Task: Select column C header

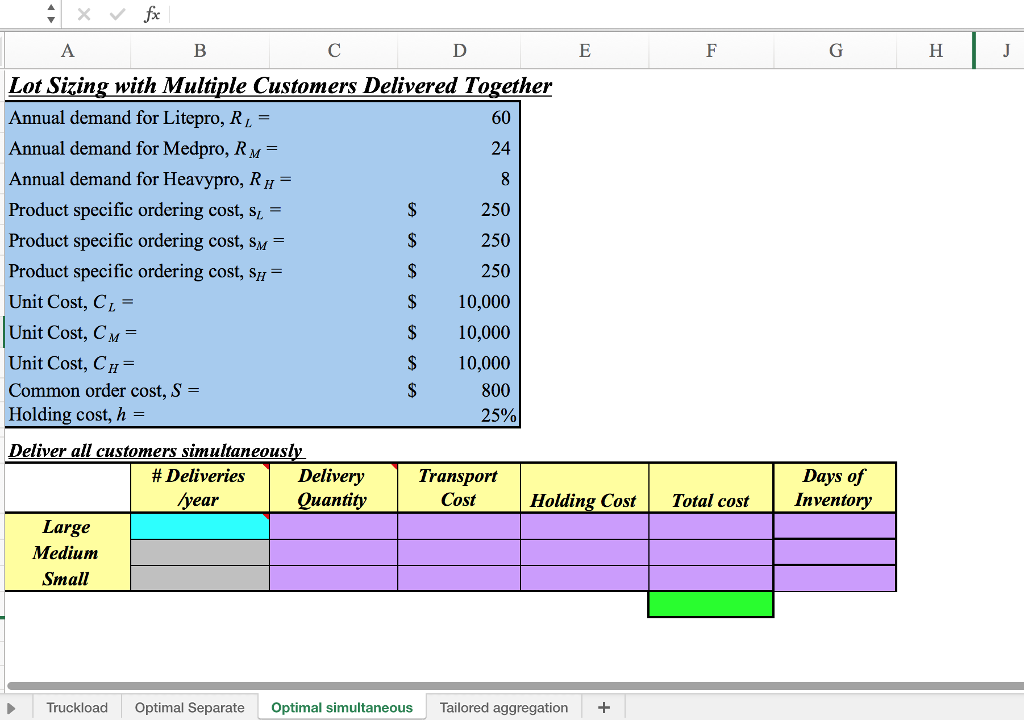Action: [334, 50]
